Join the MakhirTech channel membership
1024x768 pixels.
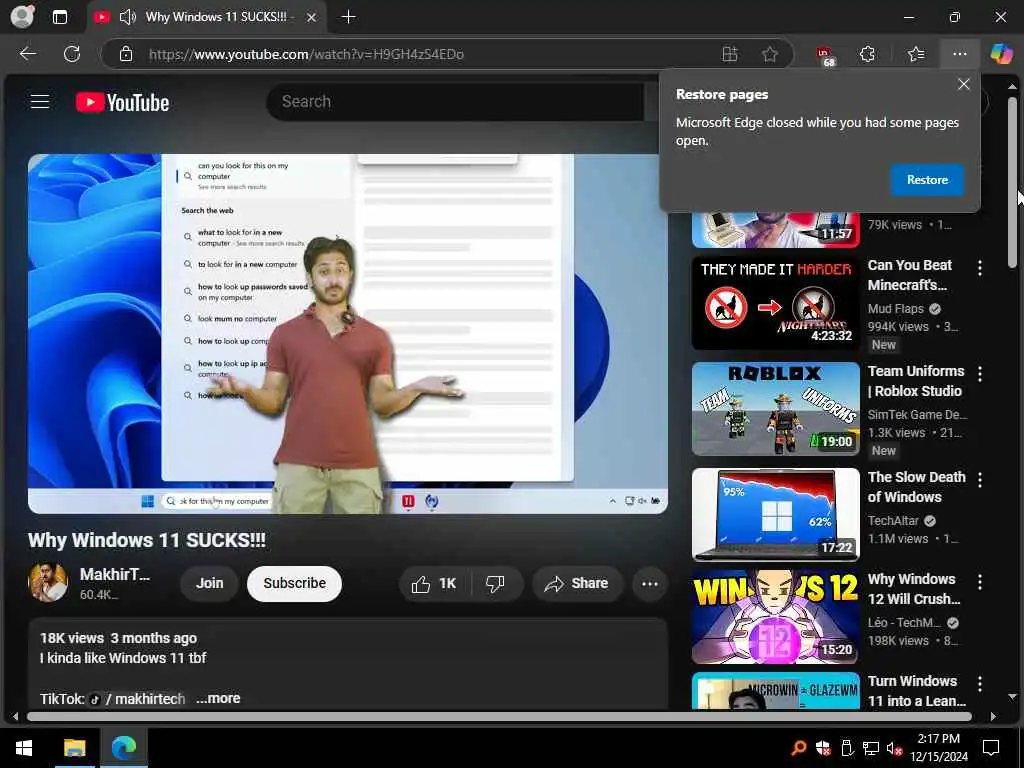click(x=210, y=583)
